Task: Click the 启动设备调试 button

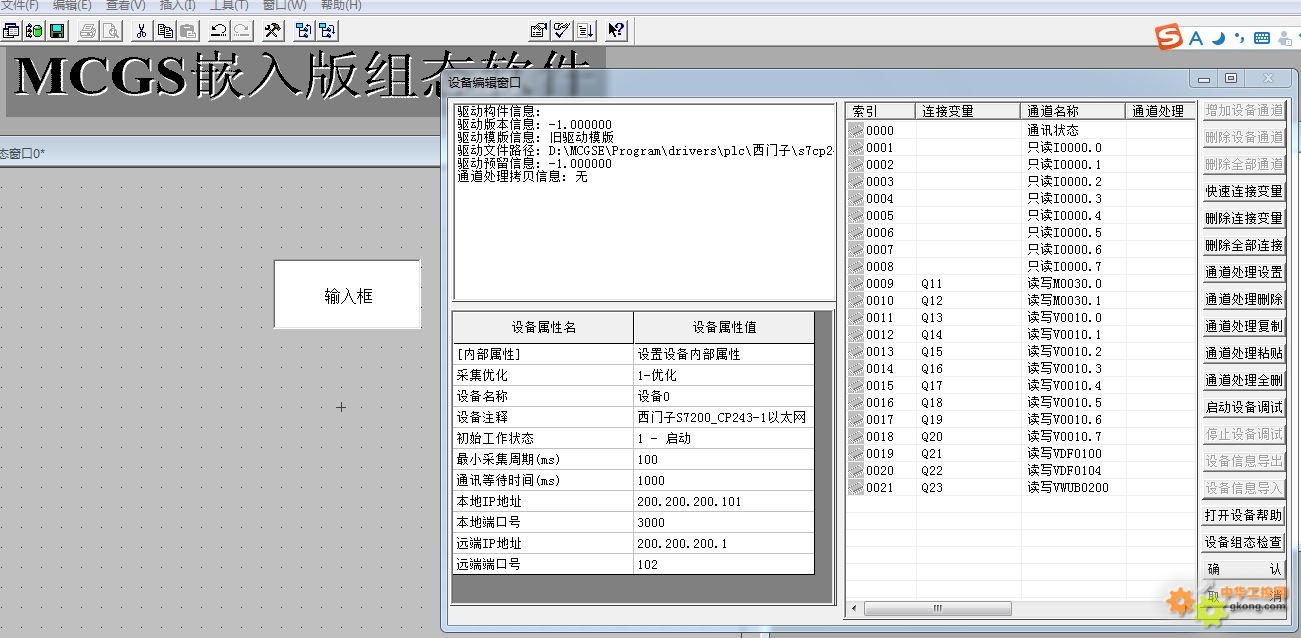Action: pos(1244,407)
